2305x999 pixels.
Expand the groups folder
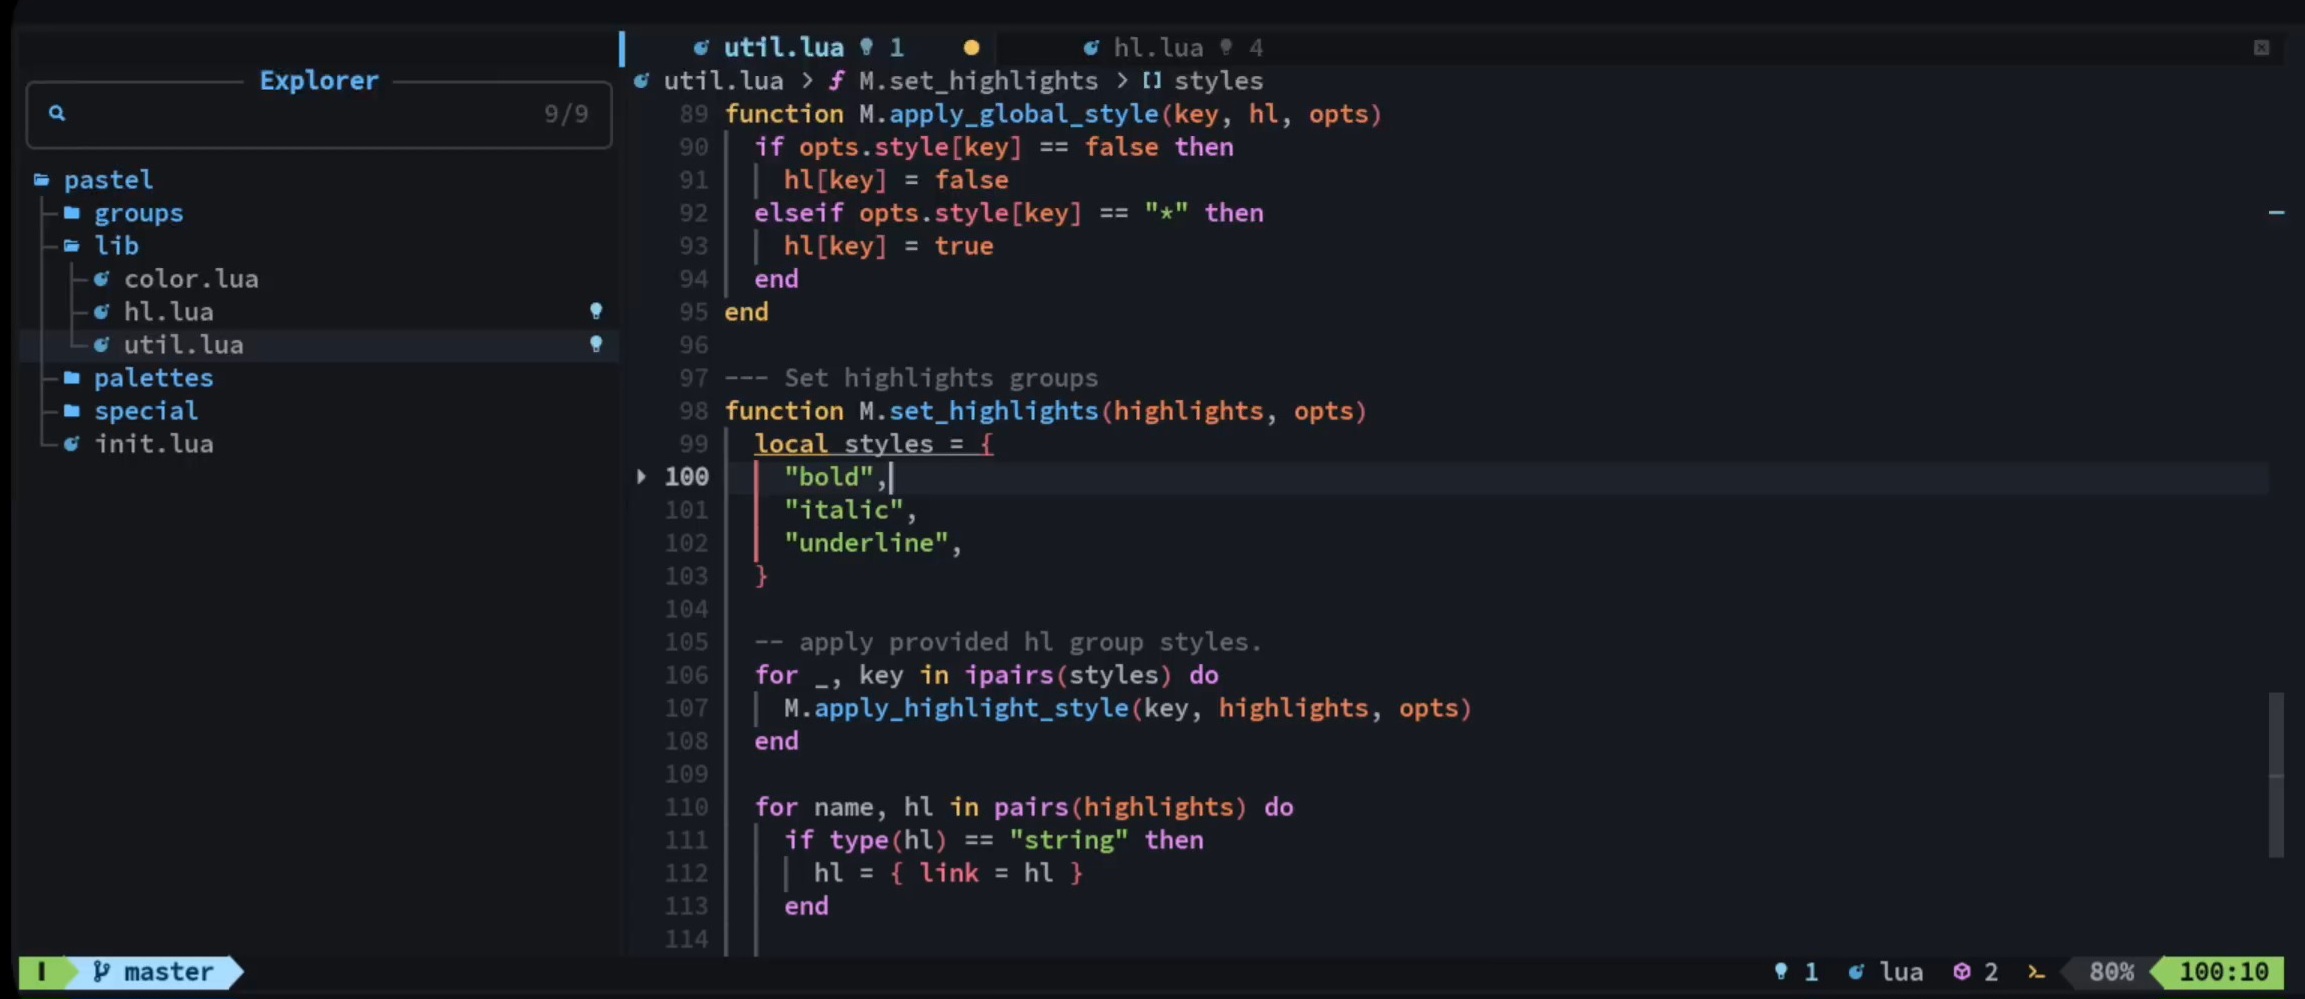tap(138, 213)
